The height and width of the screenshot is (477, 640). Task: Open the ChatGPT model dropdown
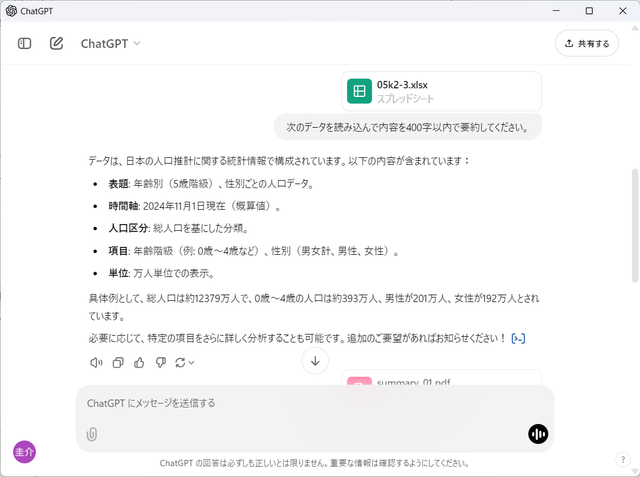pyautogui.click(x=110, y=44)
